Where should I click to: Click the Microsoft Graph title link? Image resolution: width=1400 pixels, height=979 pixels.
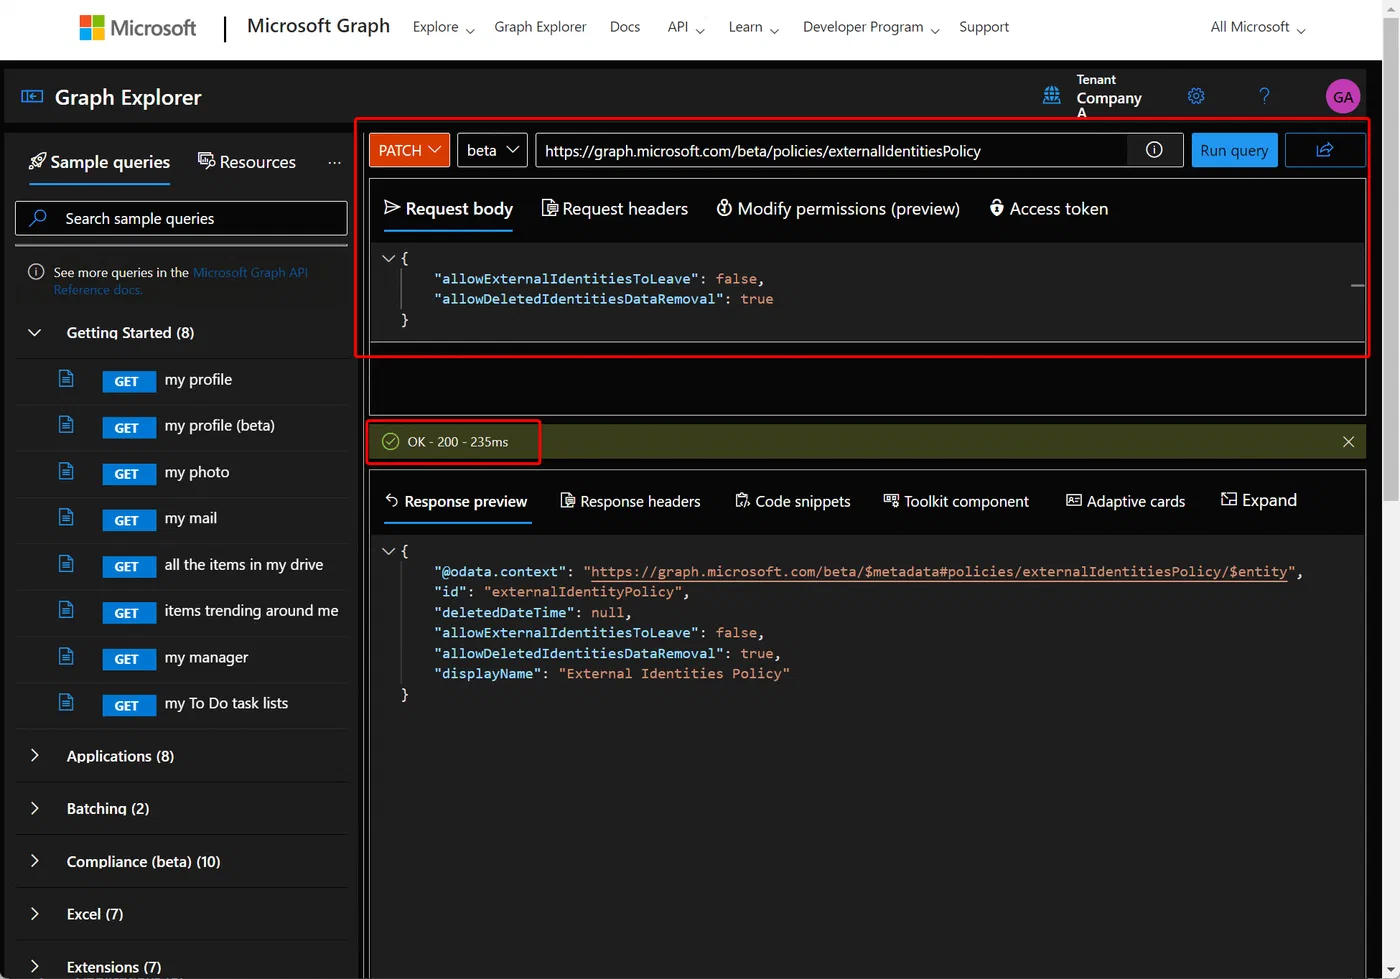tap(318, 26)
